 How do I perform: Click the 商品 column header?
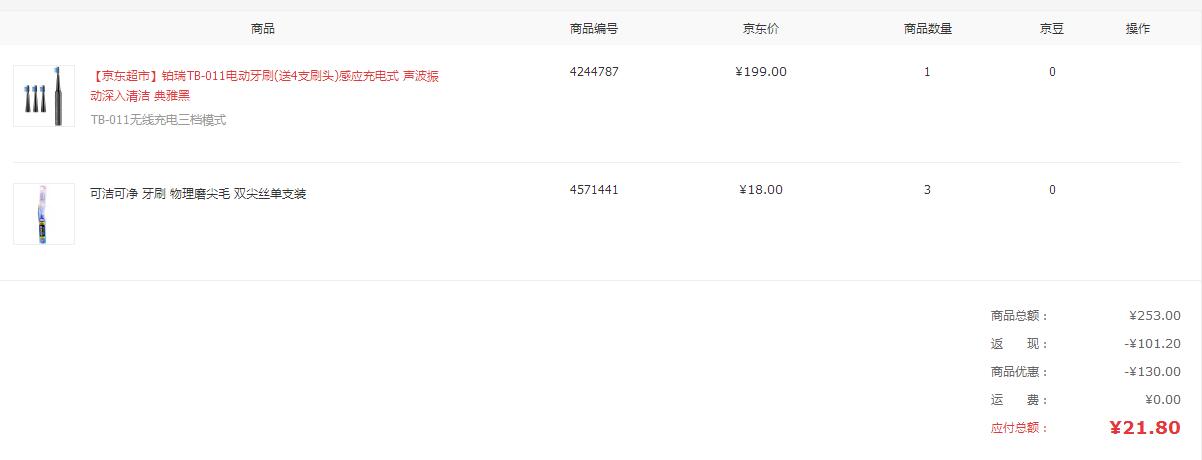pyautogui.click(x=263, y=29)
